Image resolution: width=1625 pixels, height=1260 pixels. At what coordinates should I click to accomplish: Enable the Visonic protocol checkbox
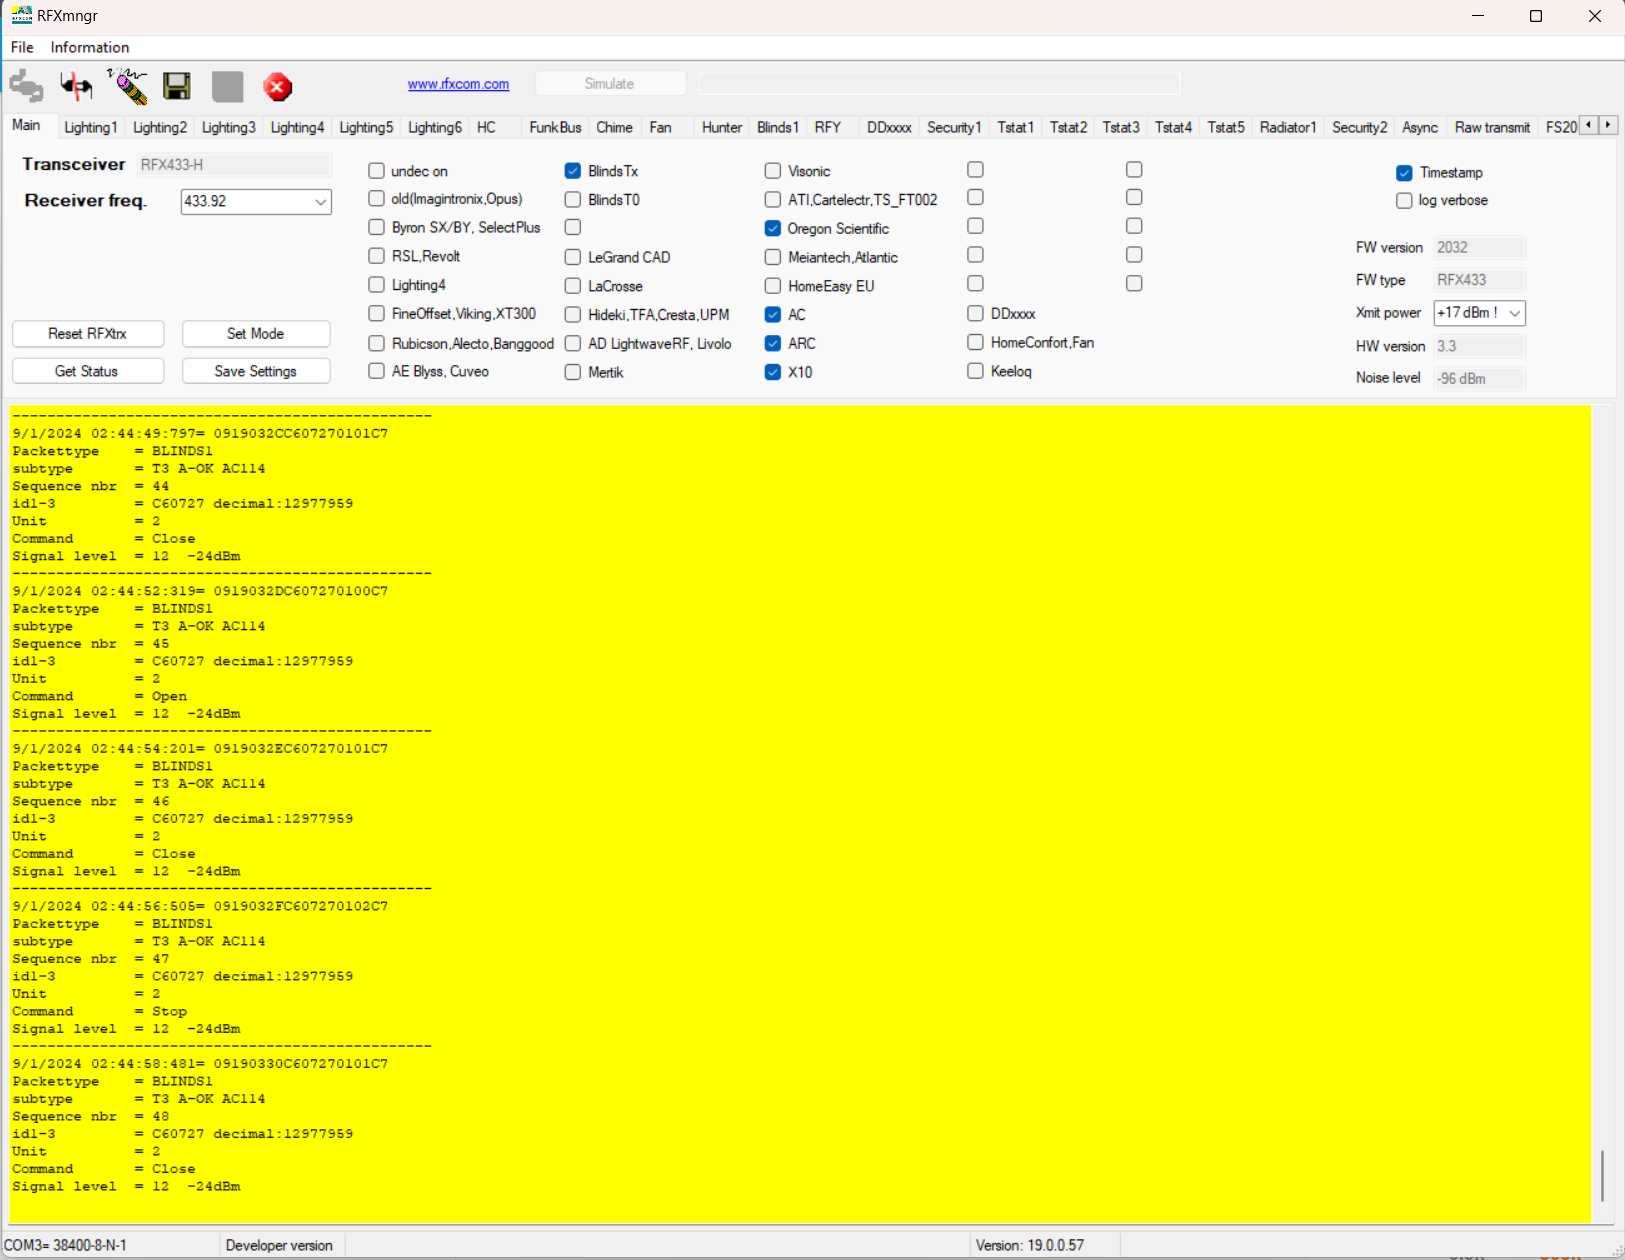772,171
